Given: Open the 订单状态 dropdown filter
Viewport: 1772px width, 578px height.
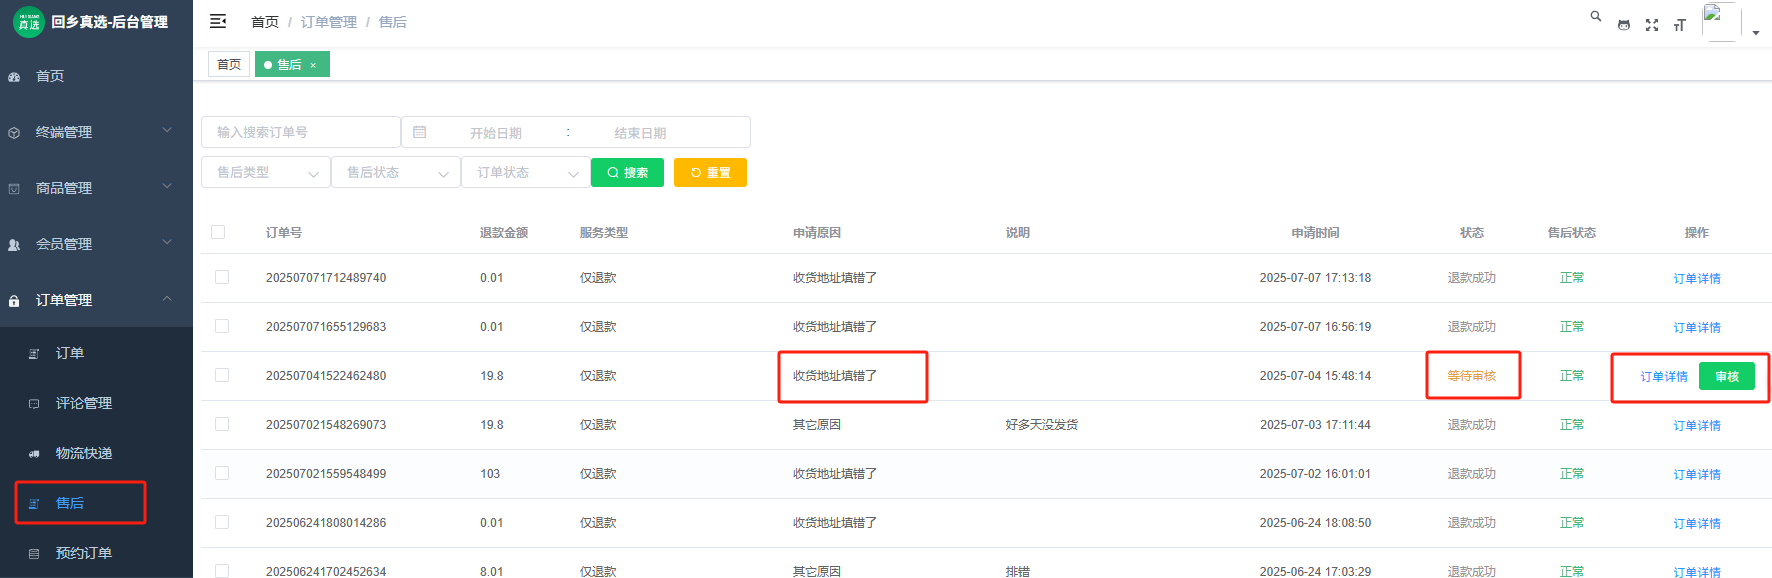Looking at the screenshot, I should pos(526,172).
